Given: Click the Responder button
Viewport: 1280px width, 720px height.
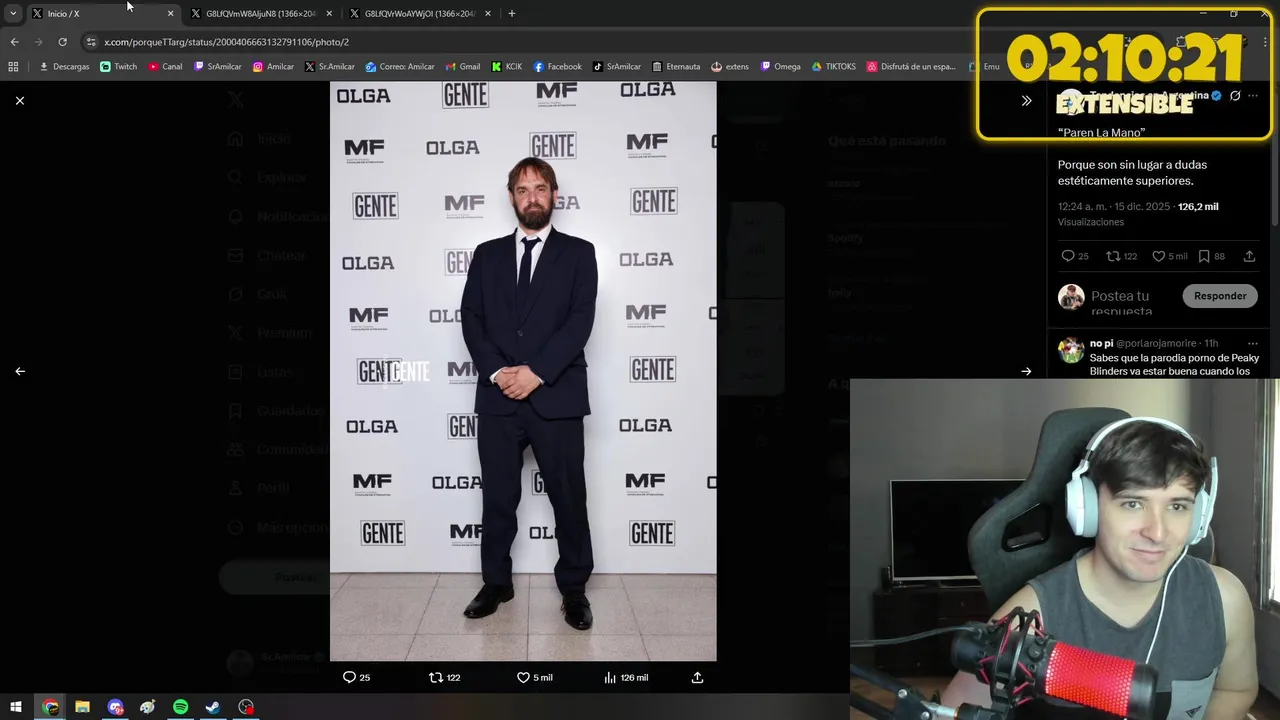Looking at the screenshot, I should coord(1220,296).
